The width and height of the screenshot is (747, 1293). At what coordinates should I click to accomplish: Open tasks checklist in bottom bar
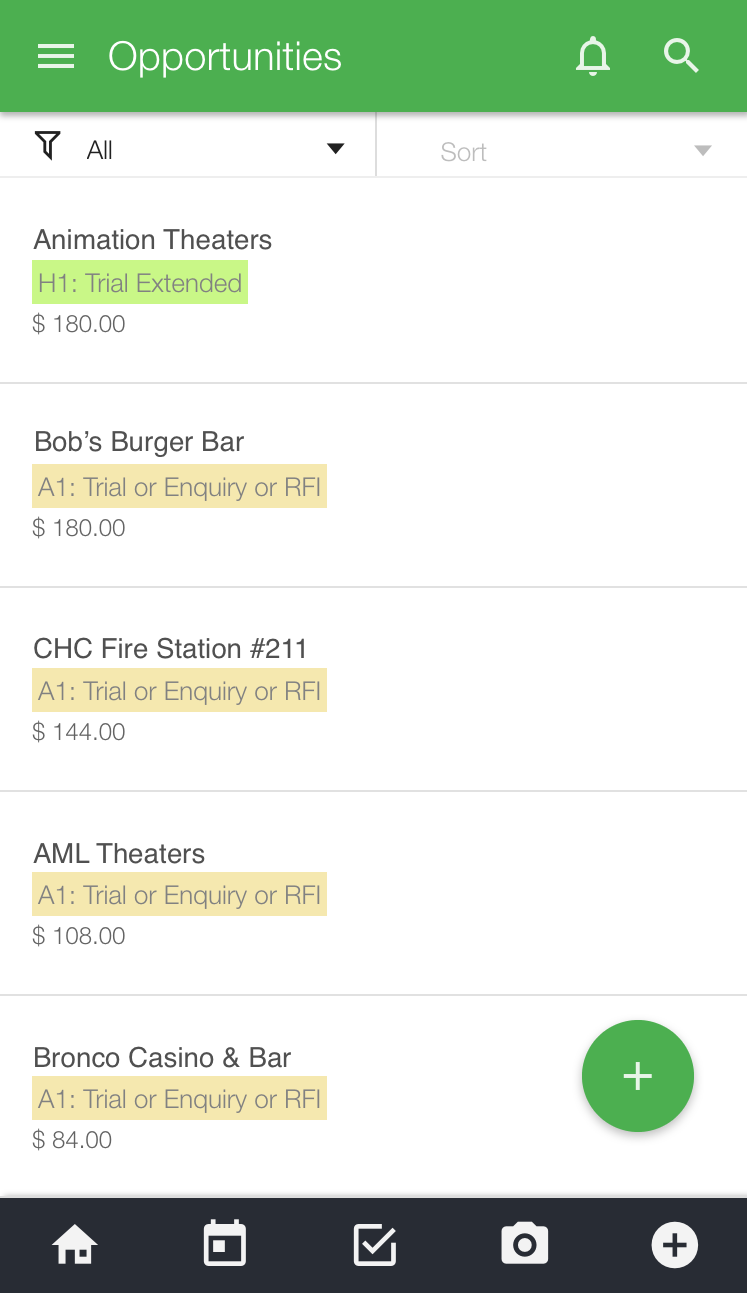[375, 1245]
